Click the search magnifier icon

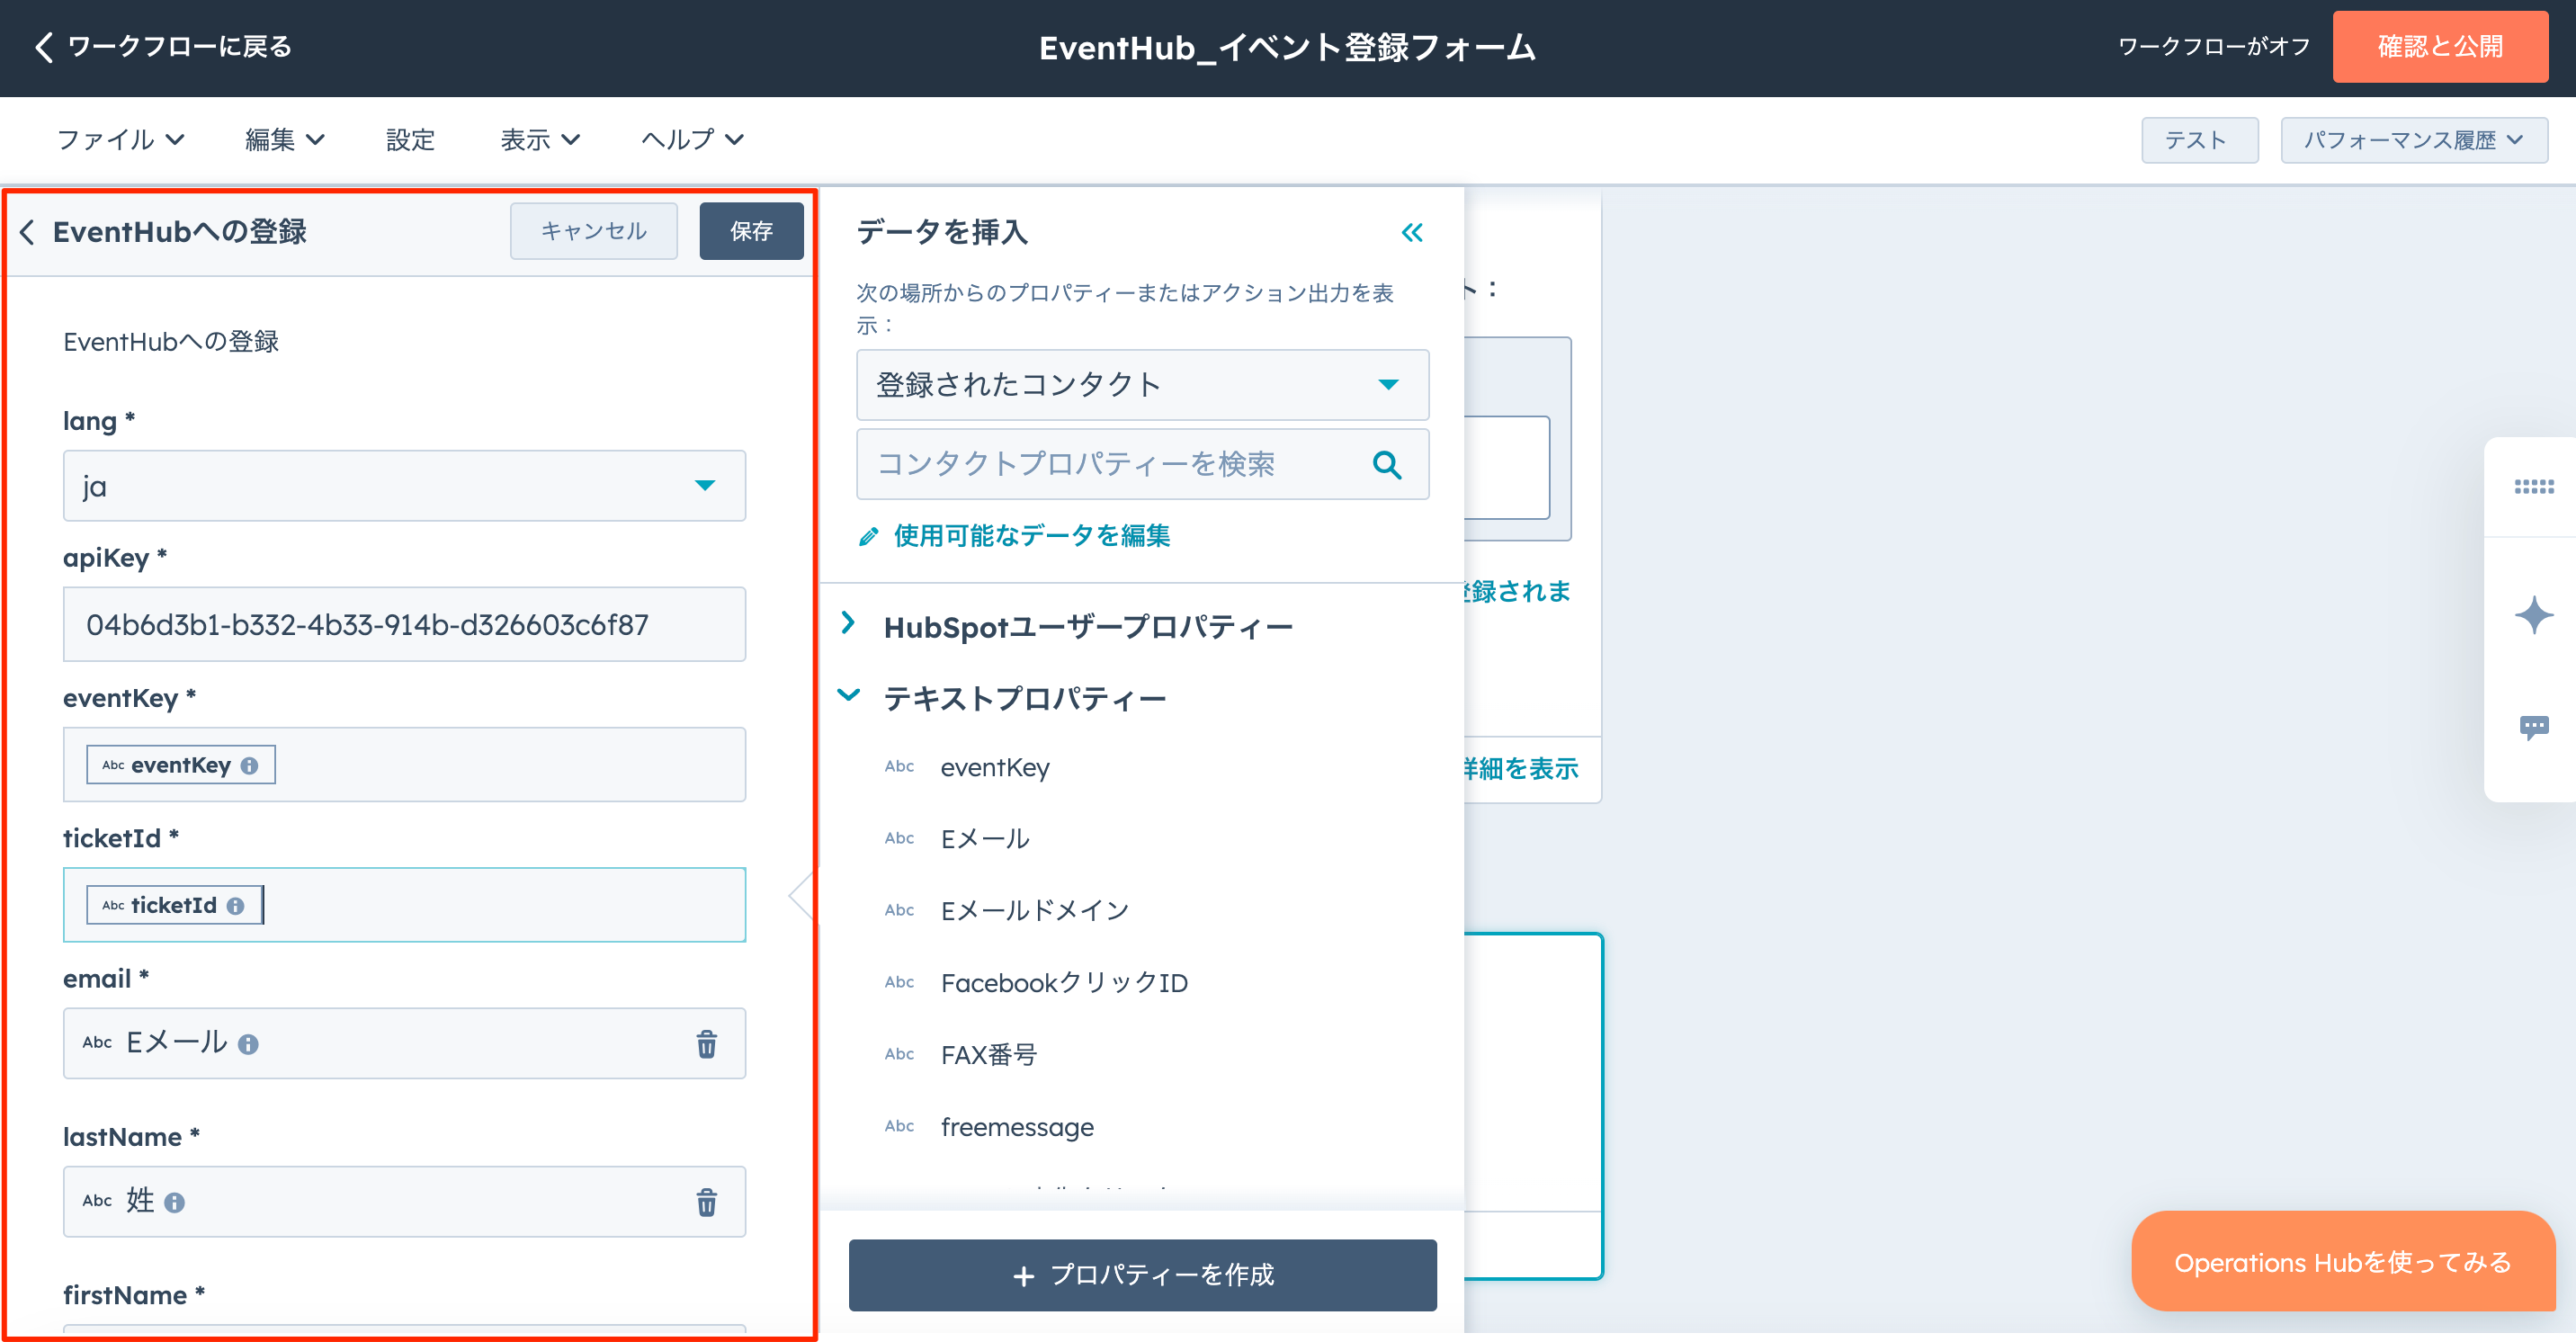(1387, 465)
